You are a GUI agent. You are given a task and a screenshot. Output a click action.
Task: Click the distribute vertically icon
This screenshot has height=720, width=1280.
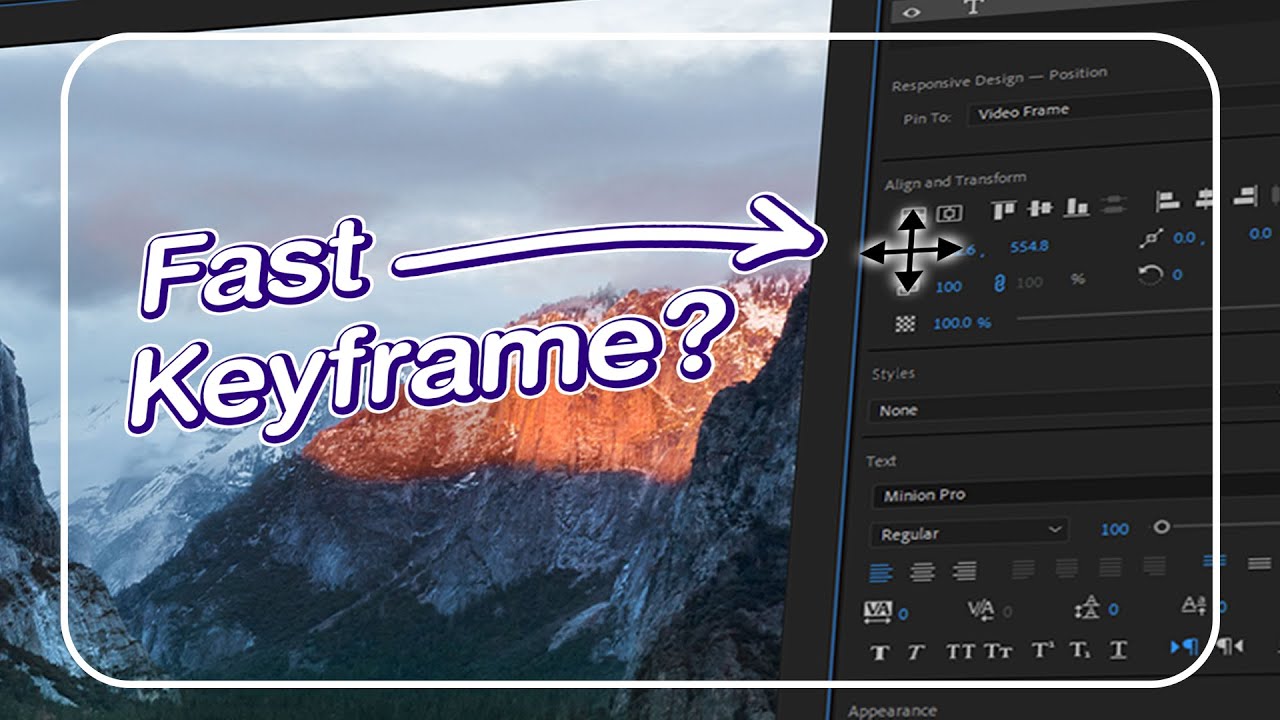[x=1112, y=205]
